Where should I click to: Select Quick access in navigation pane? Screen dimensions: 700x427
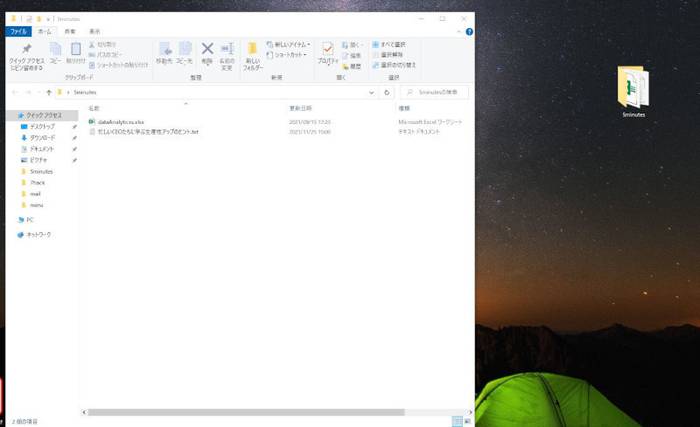point(43,115)
